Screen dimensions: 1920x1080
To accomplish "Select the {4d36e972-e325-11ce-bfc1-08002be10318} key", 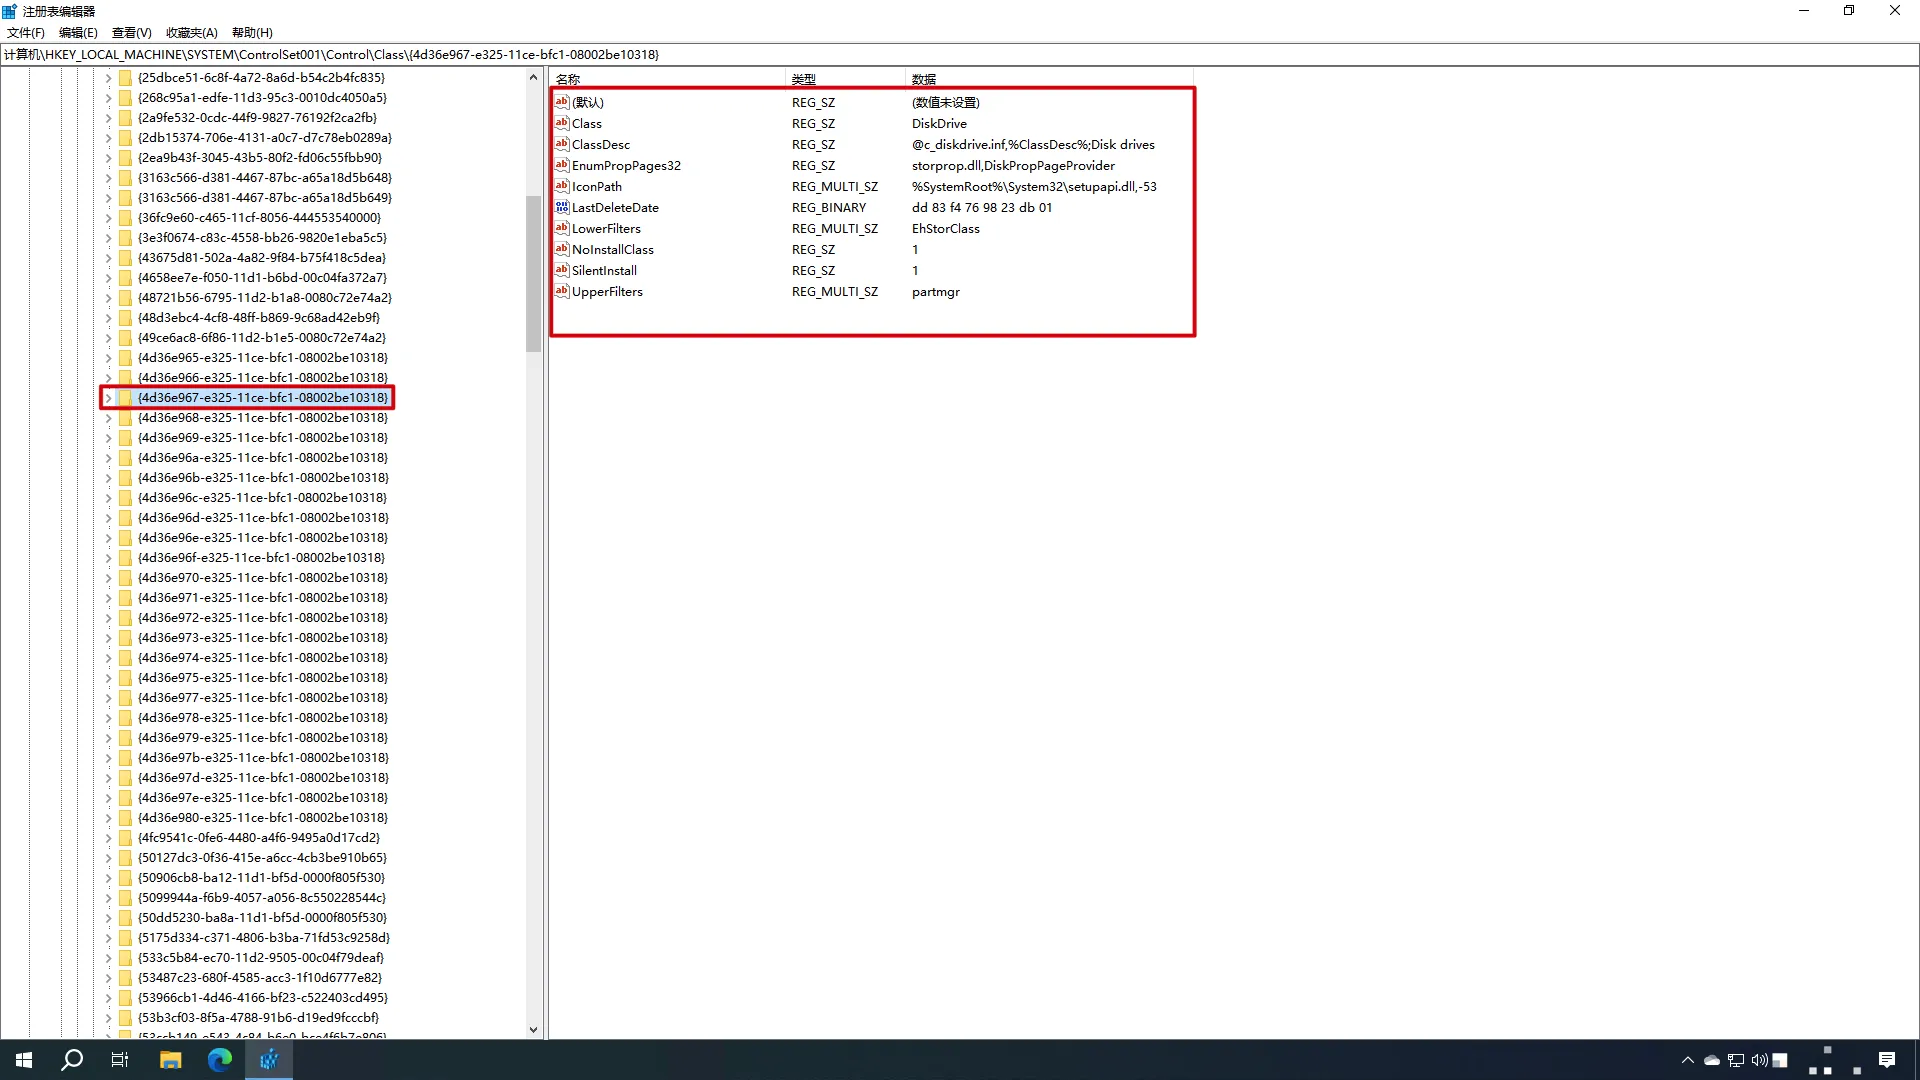I will pos(262,618).
